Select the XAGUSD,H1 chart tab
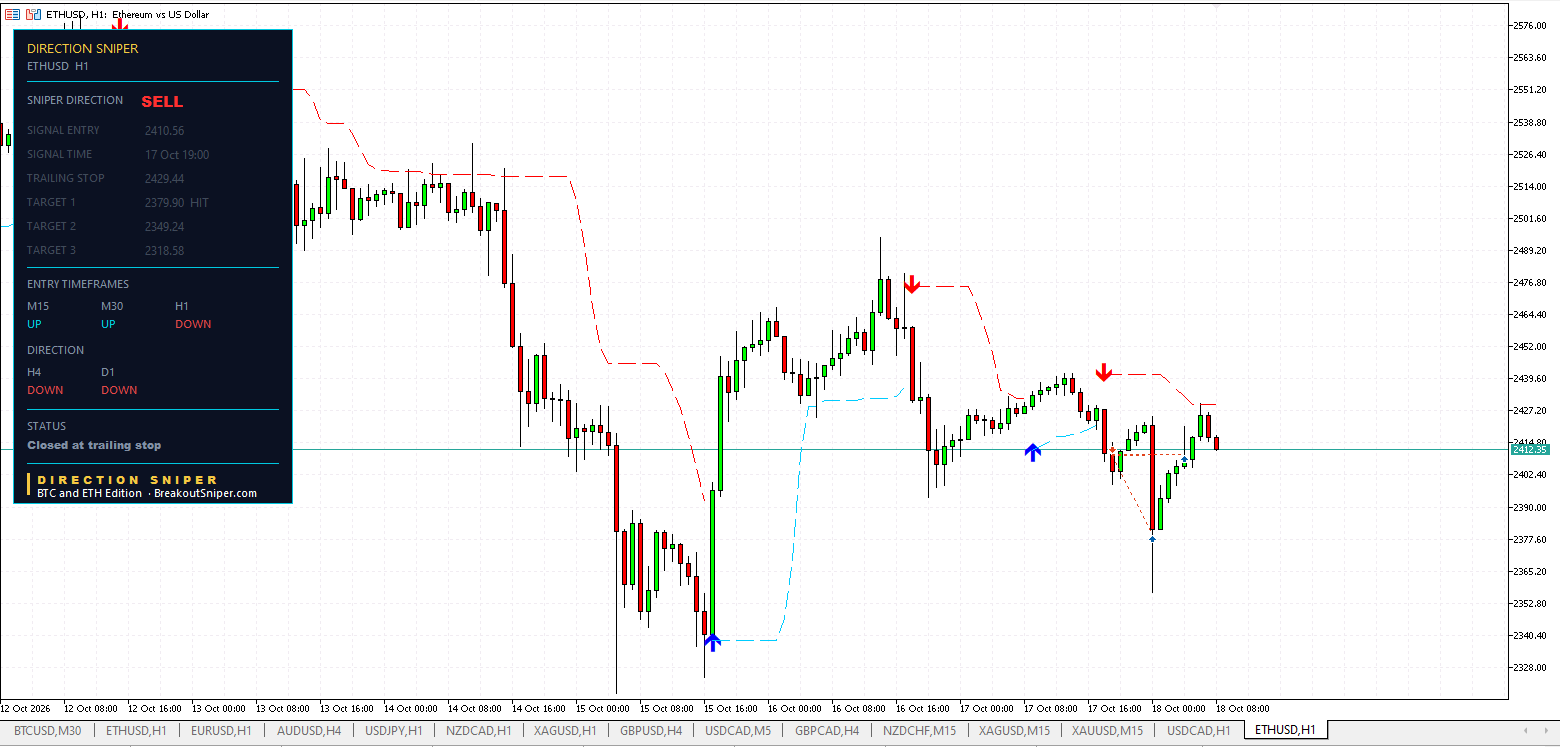Screen dimensions: 1560x747 pyautogui.click(x=565, y=731)
